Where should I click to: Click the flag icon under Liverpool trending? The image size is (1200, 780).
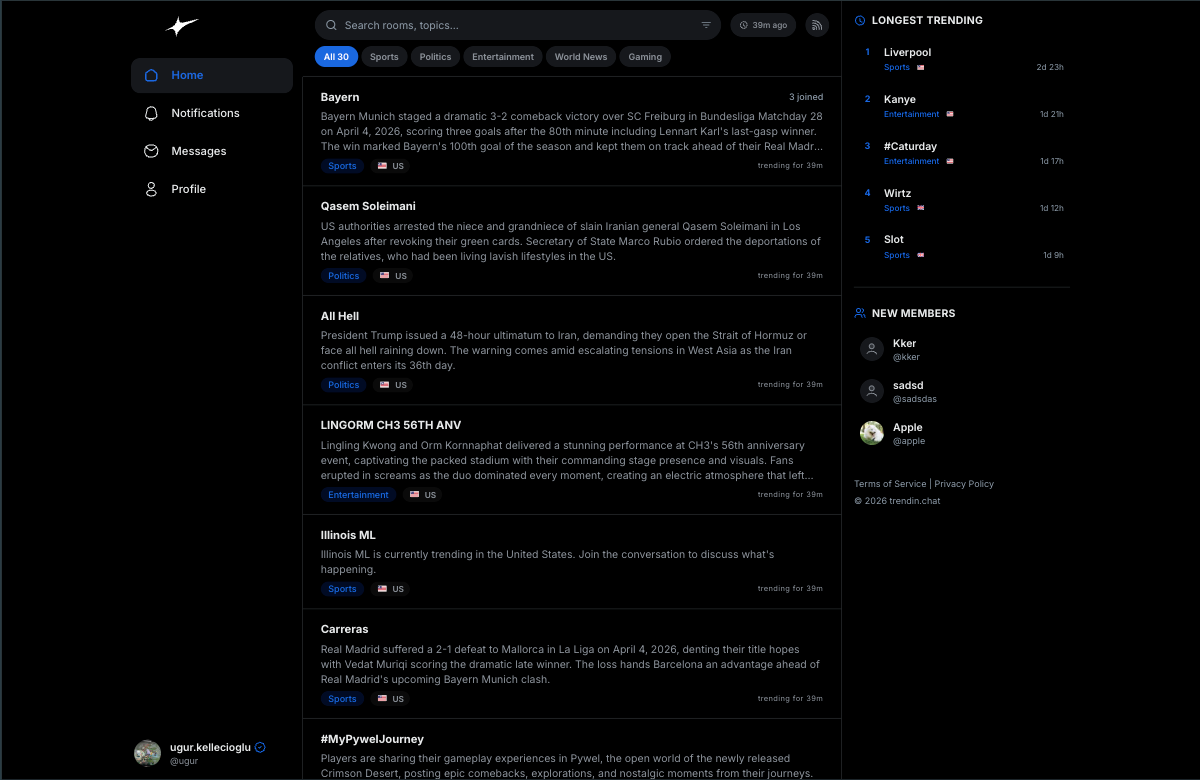[x=921, y=68]
